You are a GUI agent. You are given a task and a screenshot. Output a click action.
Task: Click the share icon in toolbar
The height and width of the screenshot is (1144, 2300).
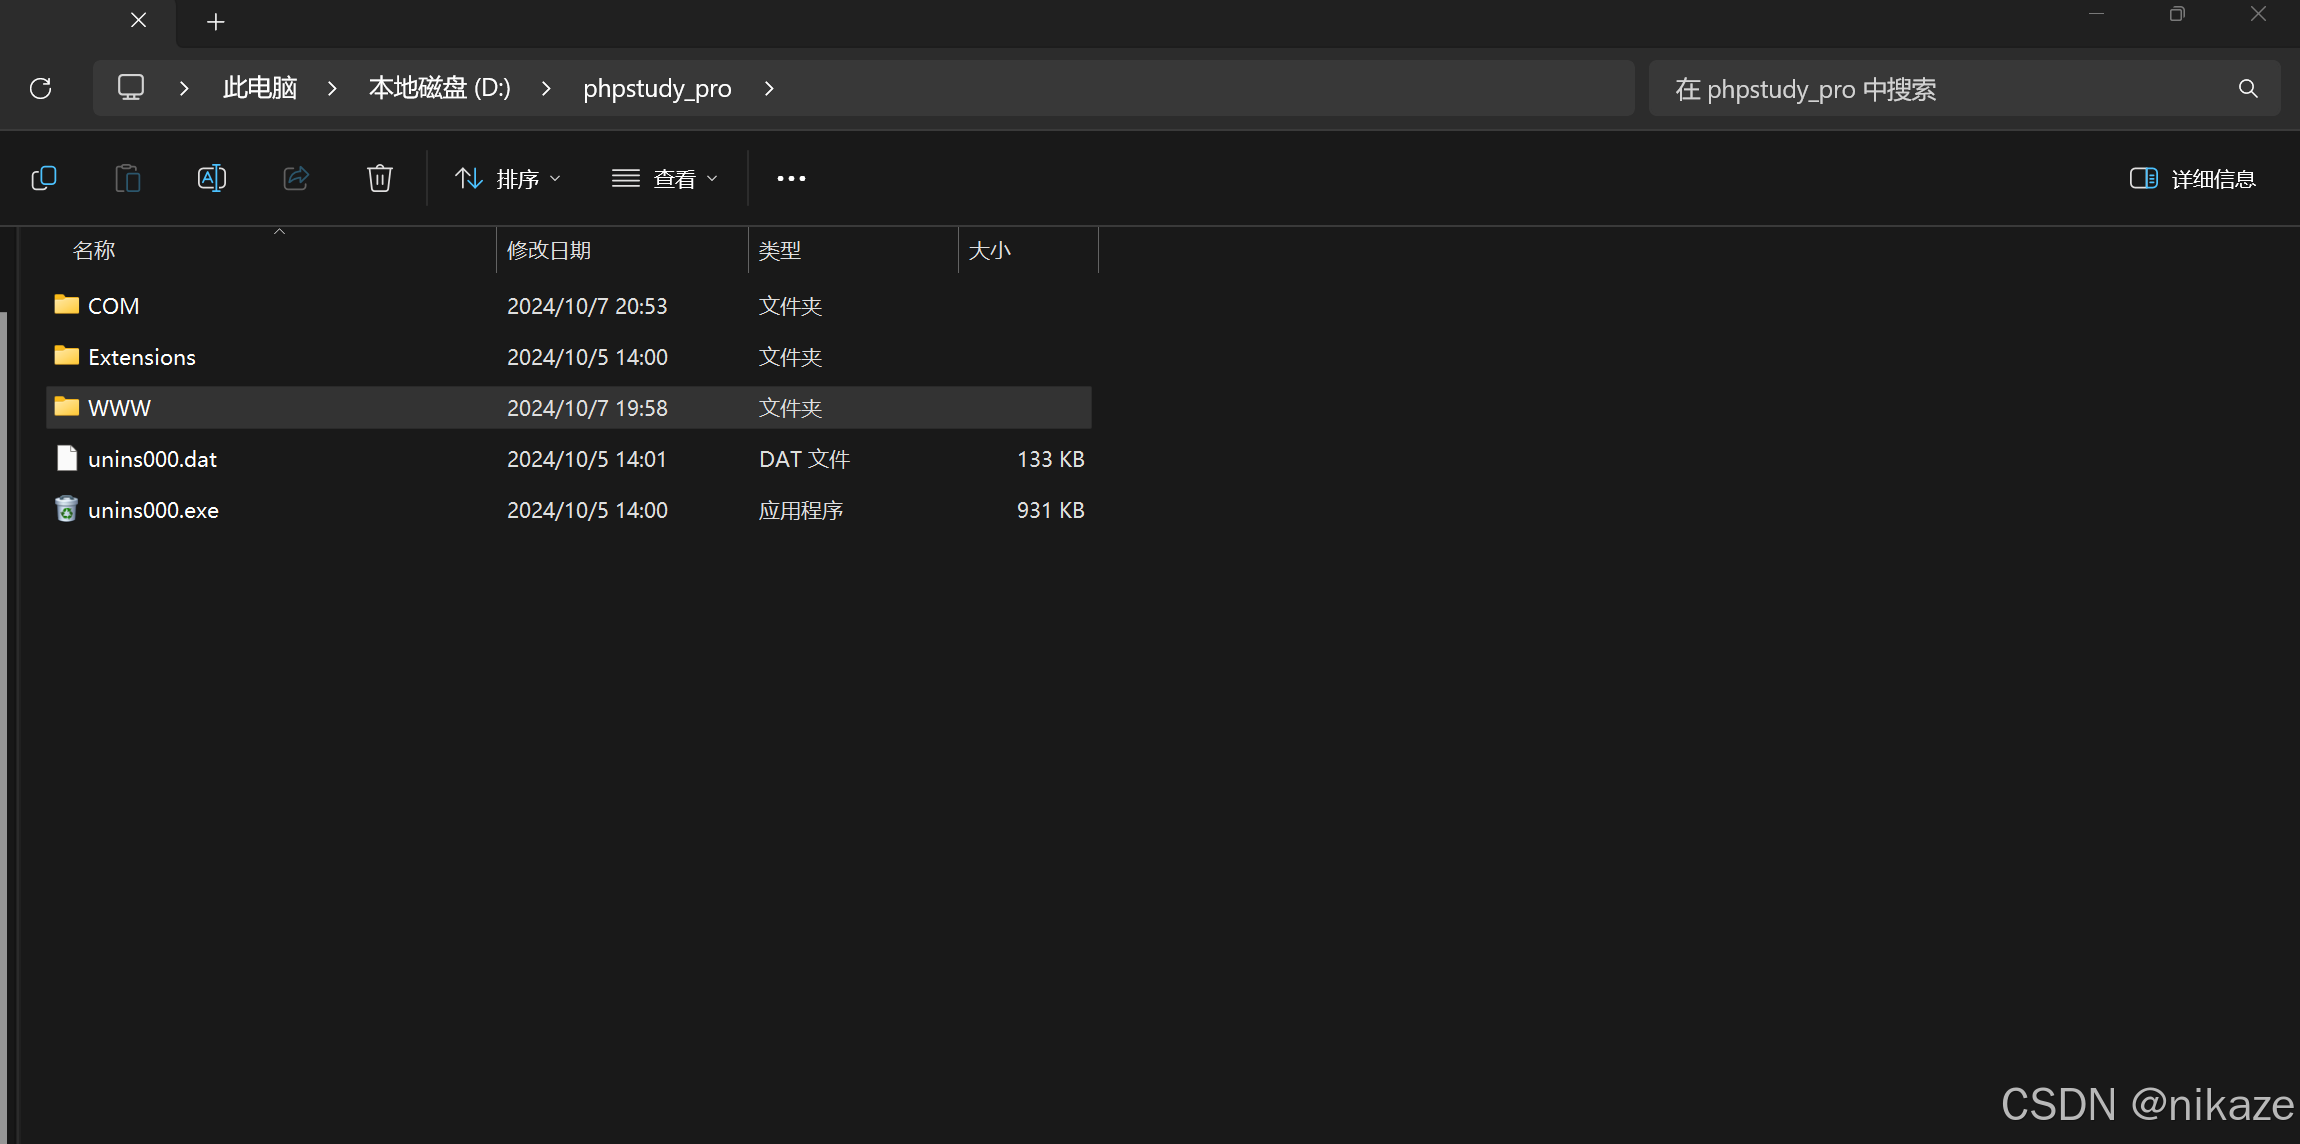(x=296, y=178)
